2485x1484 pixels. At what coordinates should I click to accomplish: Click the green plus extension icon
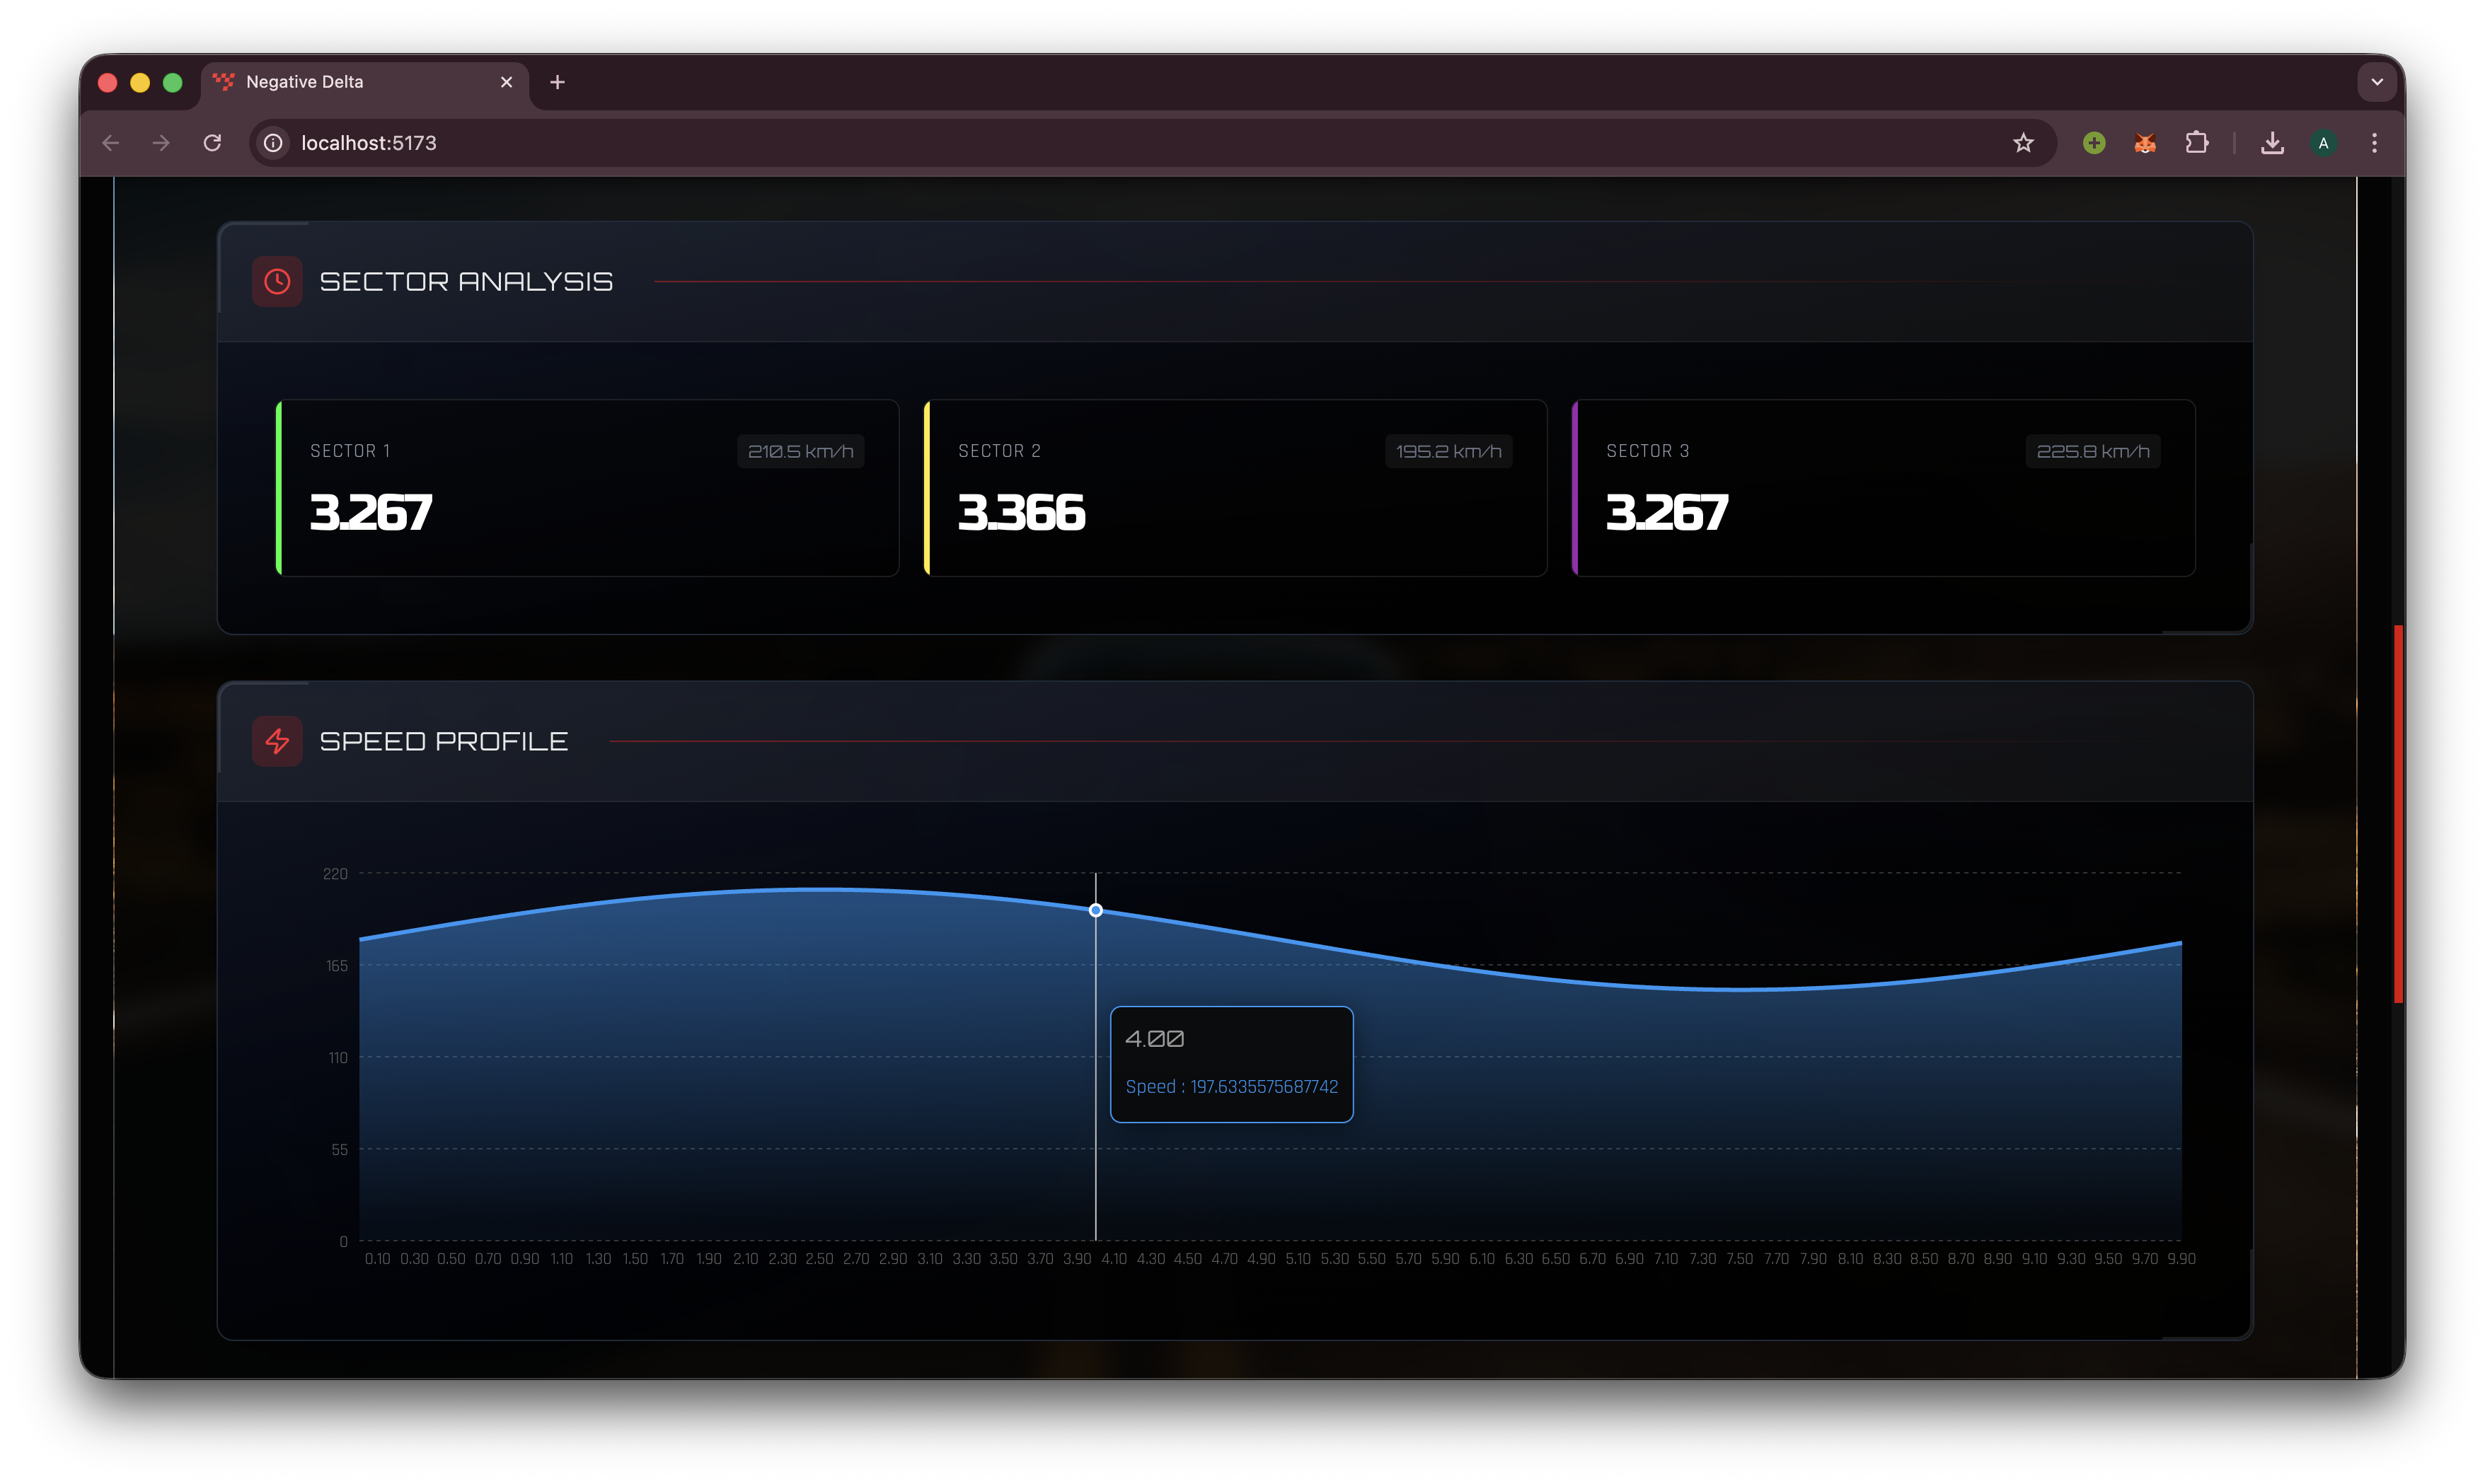pos(2094,143)
